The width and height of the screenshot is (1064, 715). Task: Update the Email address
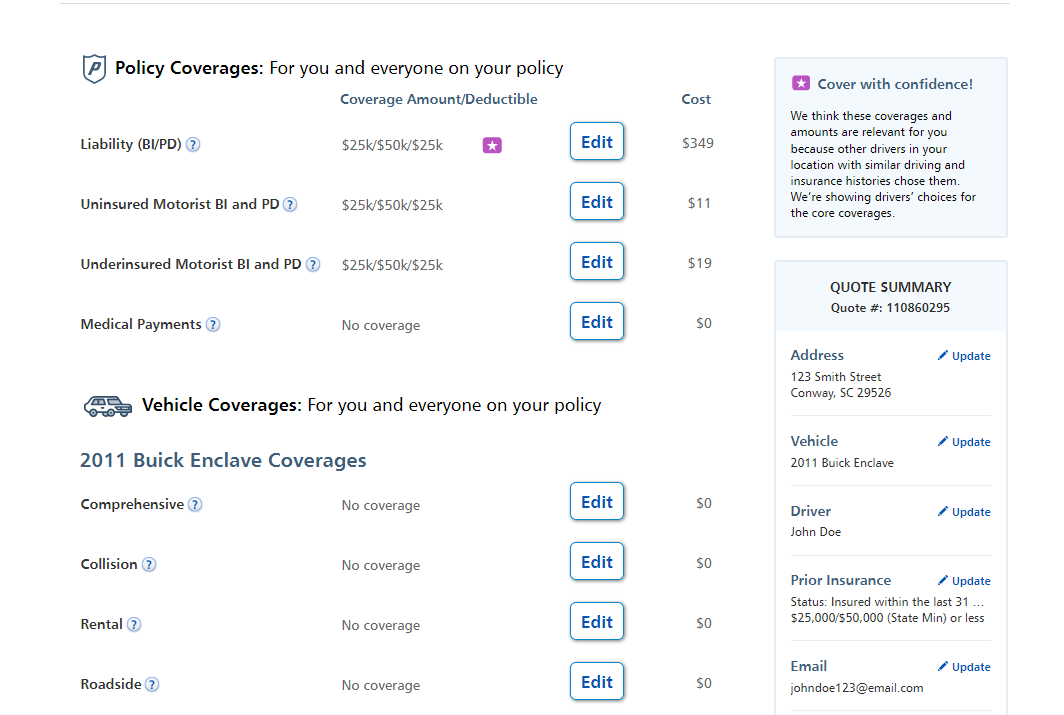pyautogui.click(x=963, y=666)
